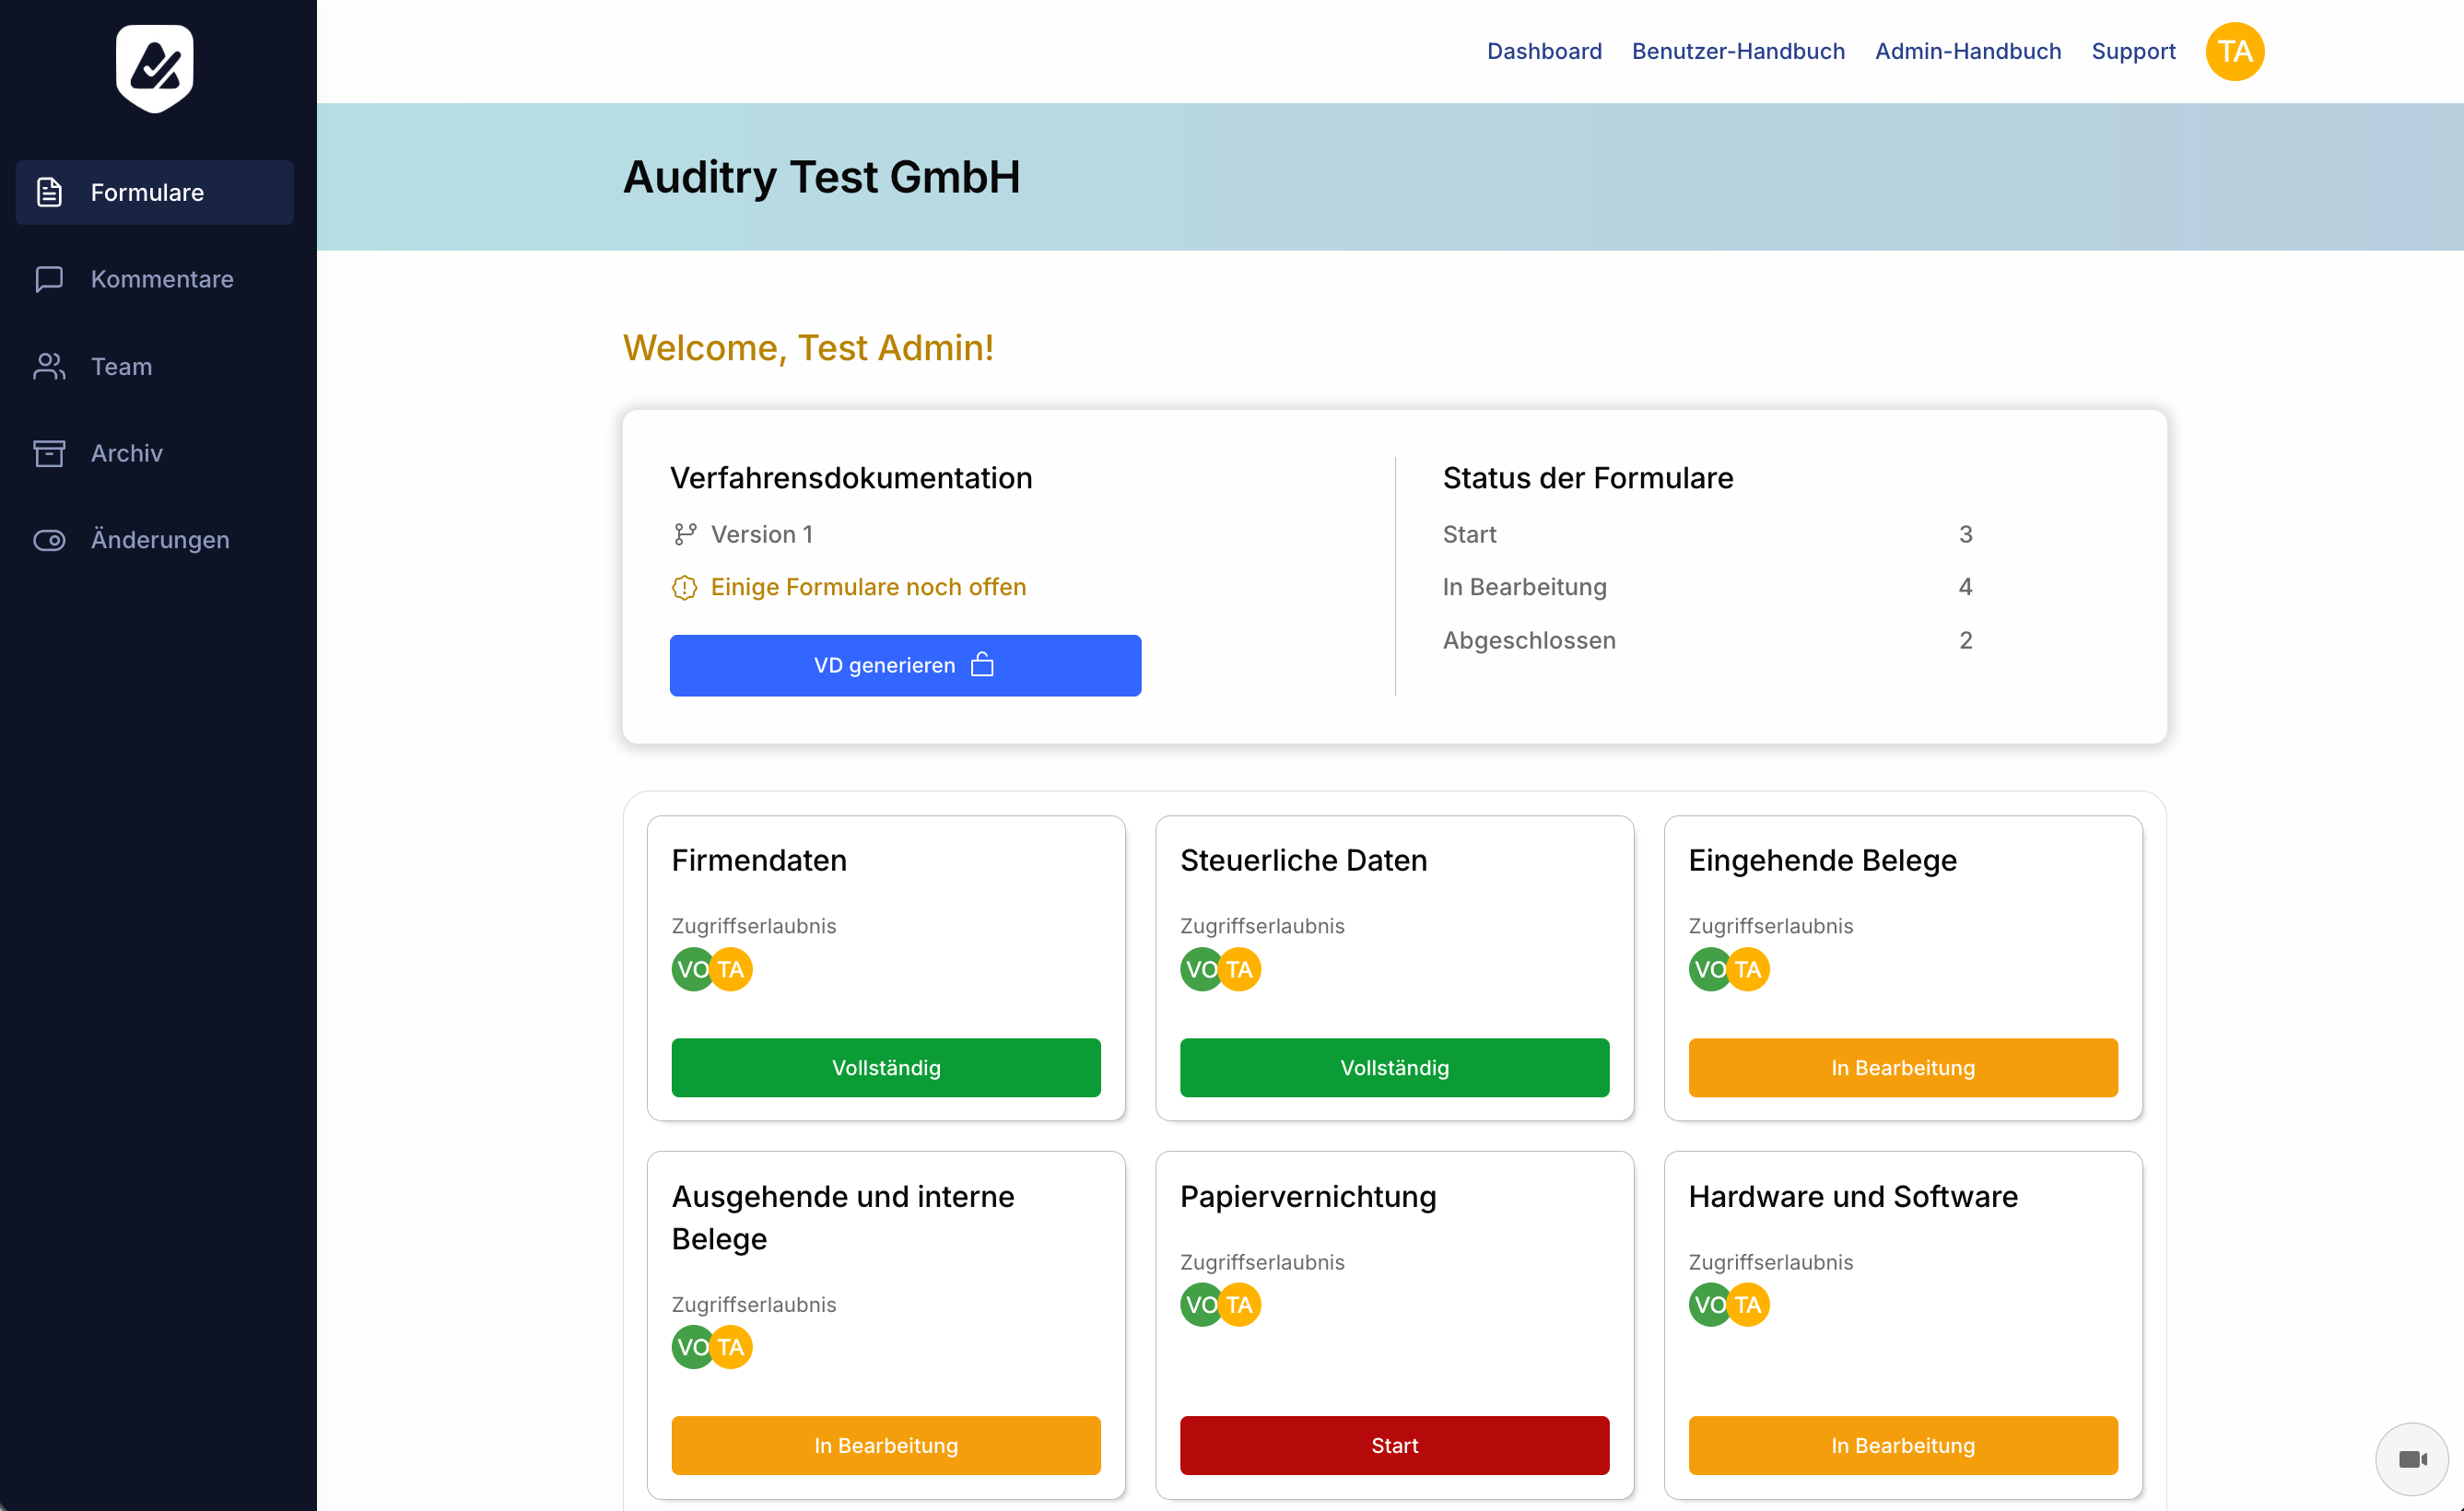
Task: Open the Dashboard link
Action: click(1544, 51)
